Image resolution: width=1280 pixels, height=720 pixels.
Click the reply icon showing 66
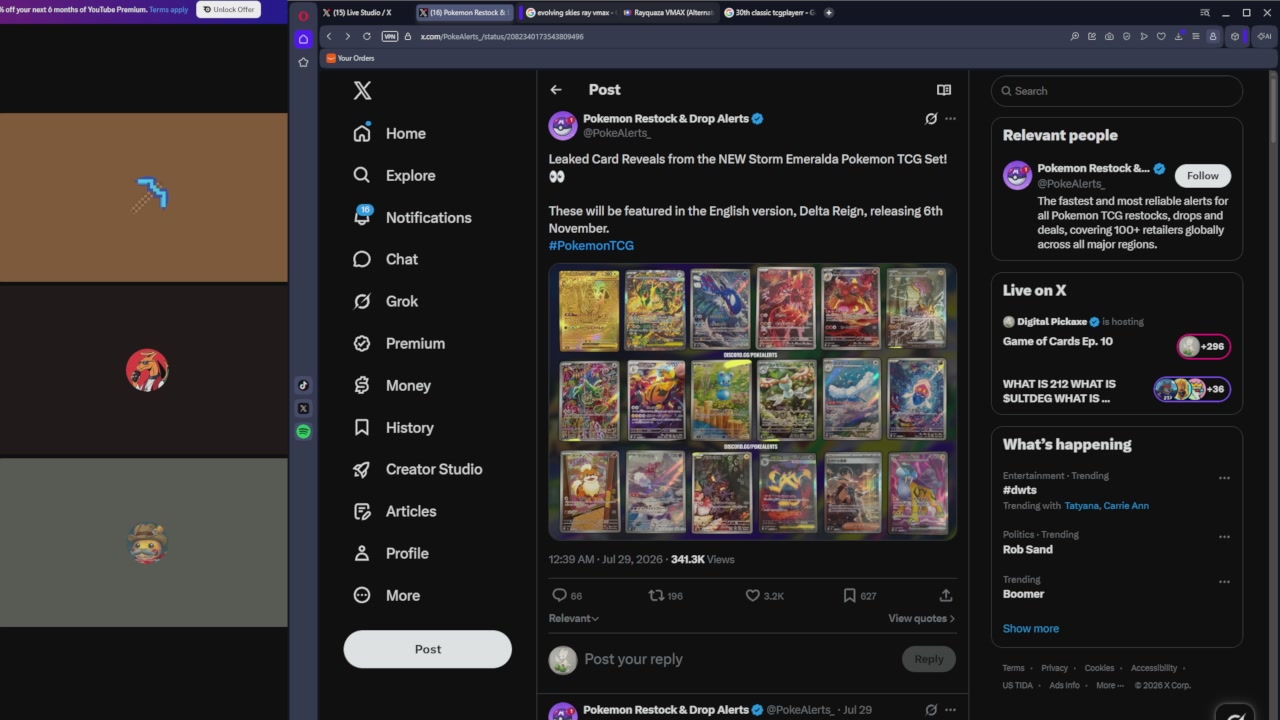point(567,595)
